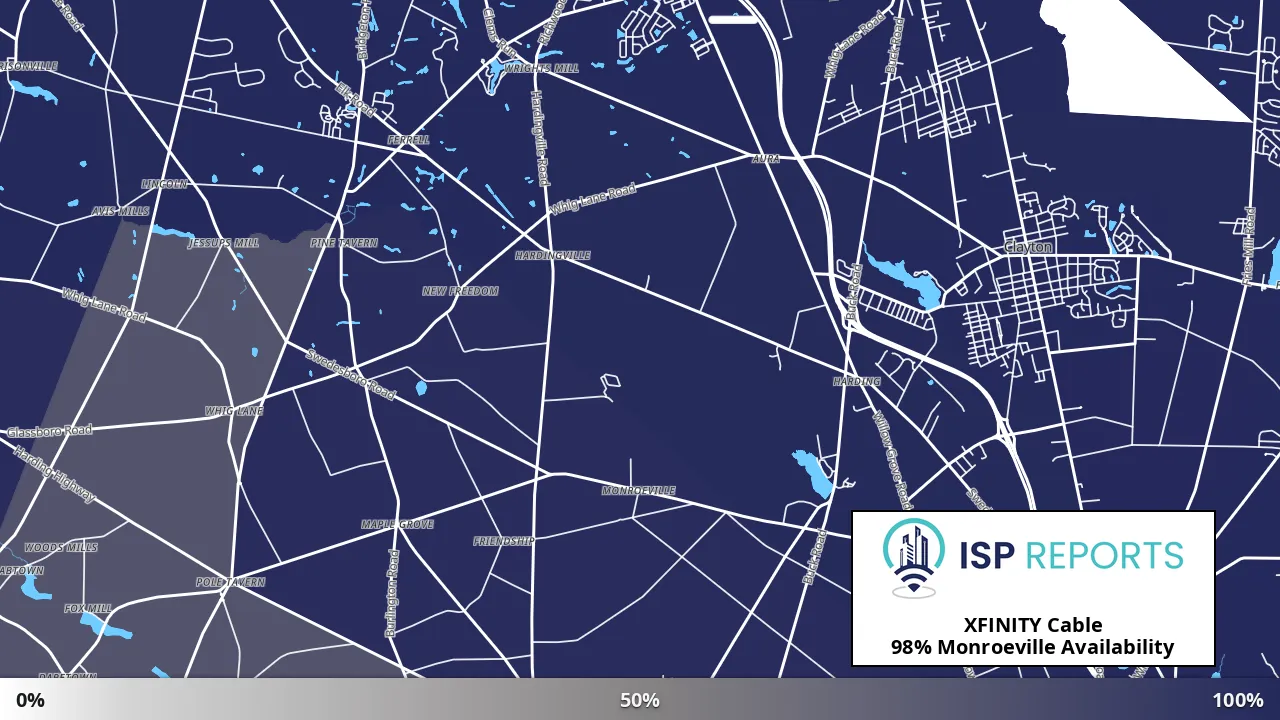The image size is (1280, 720).
Task: Click the Lincoln place label
Action: [164, 185]
